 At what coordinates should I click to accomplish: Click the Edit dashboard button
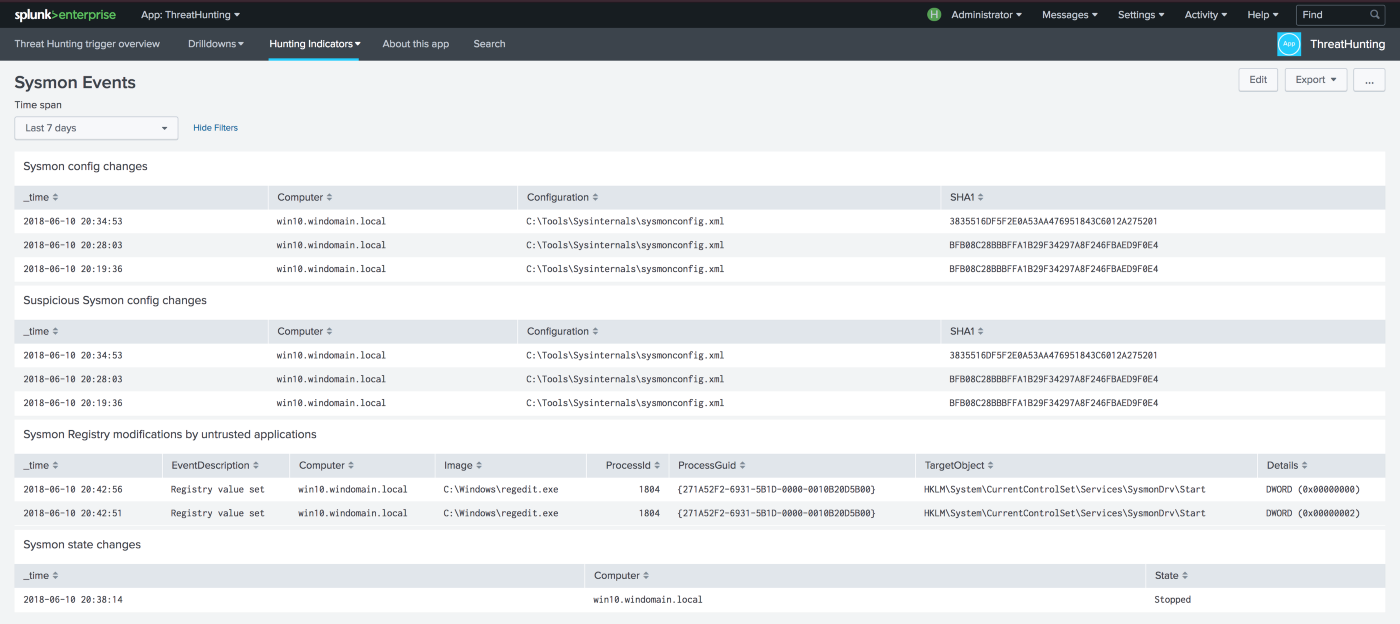click(1258, 80)
